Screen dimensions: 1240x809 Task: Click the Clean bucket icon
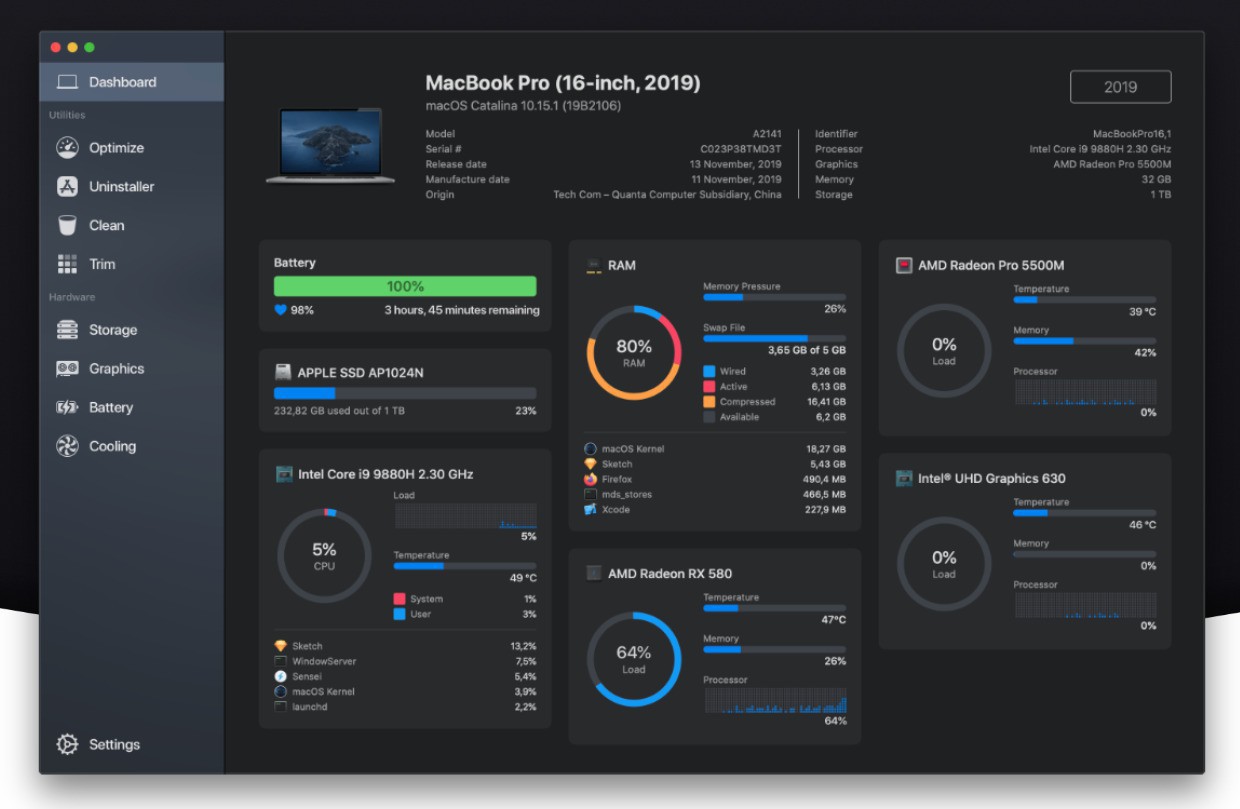coord(67,225)
